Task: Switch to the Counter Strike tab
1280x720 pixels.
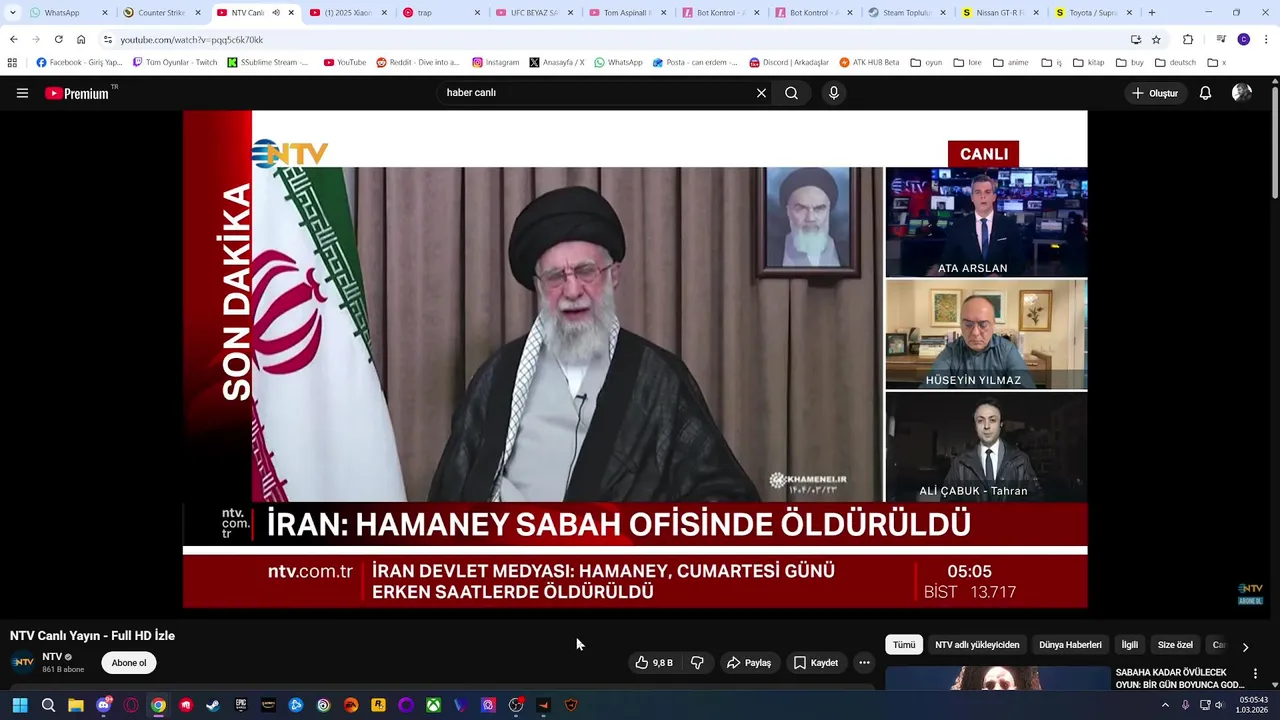Action: tap(162, 13)
